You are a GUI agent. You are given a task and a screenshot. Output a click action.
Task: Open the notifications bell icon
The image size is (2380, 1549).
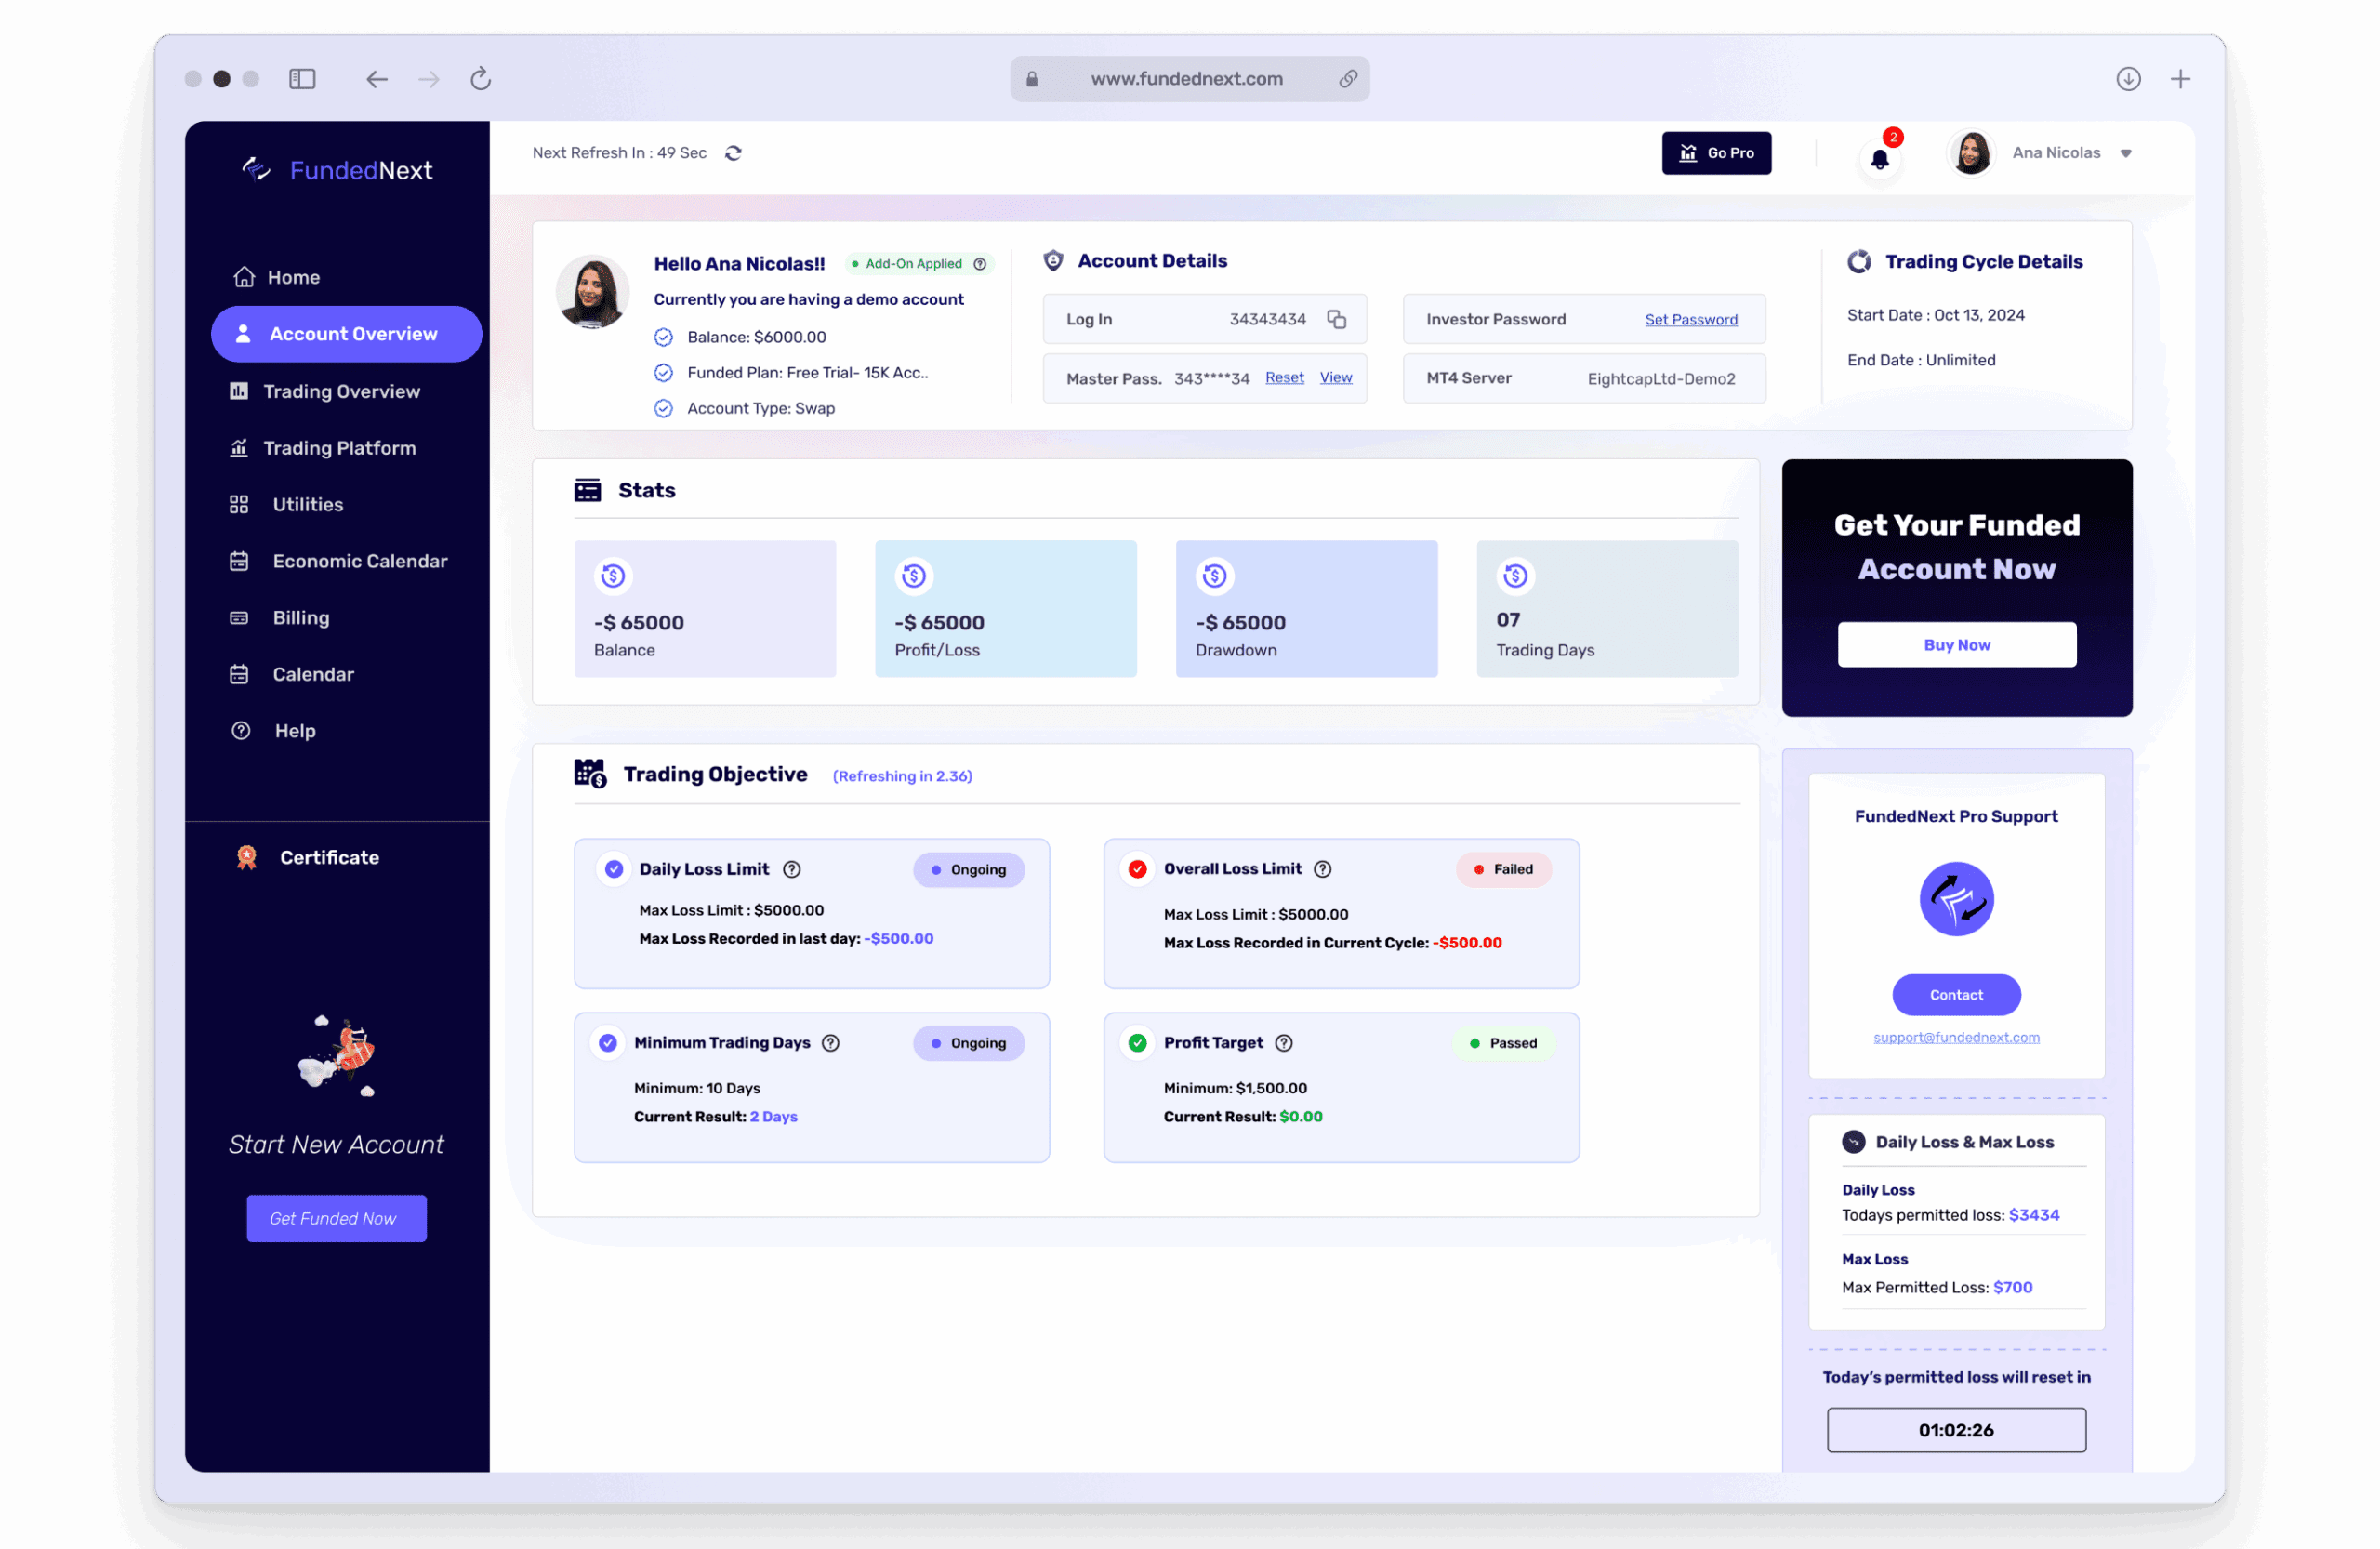(x=1881, y=159)
